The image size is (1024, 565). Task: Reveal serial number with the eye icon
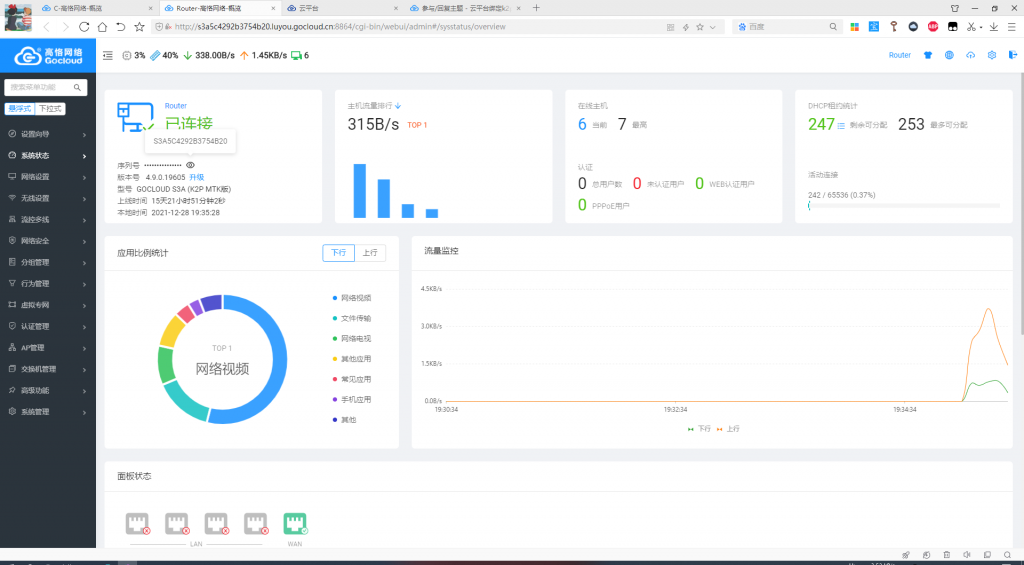pyautogui.click(x=190, y=165)
